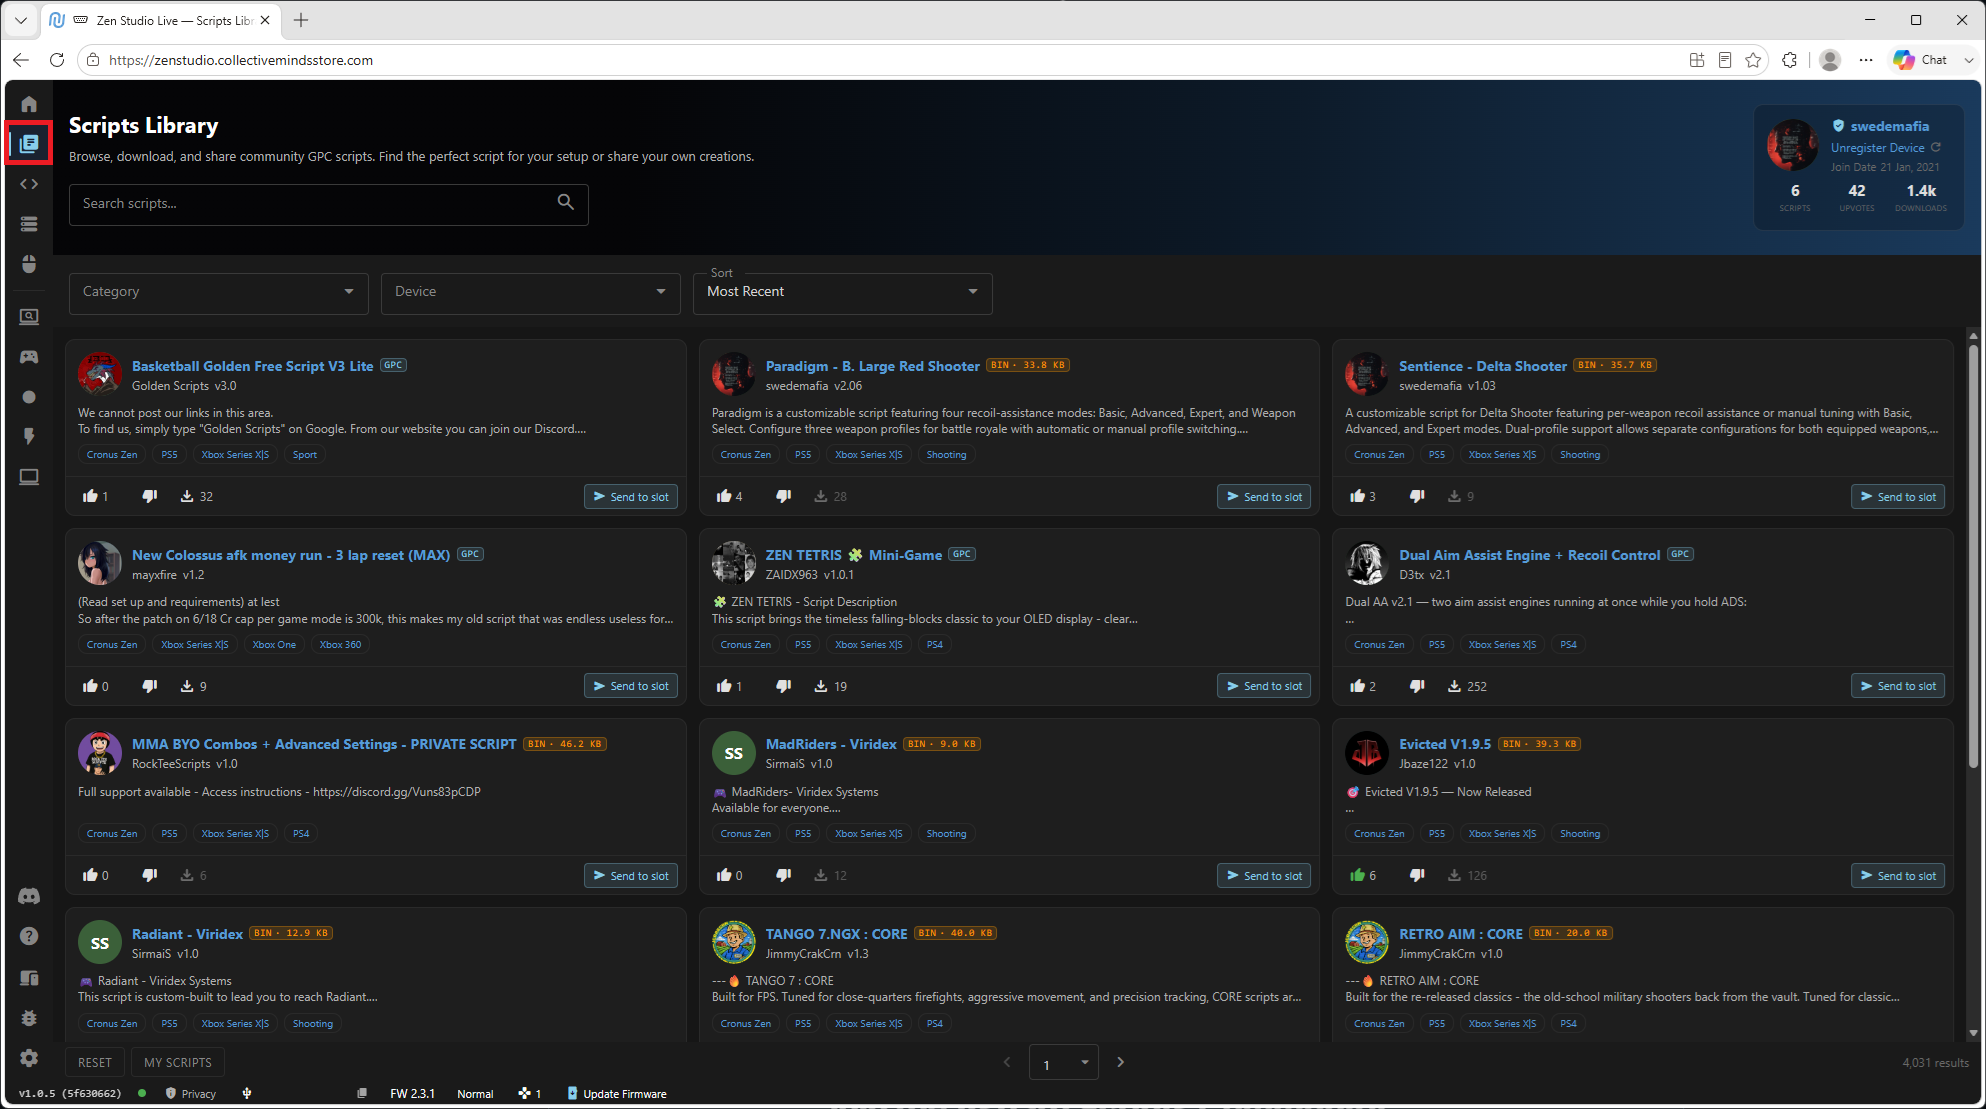
Task: Open the Discord icon in the sidebar
Action: click(x=29, y=896)
